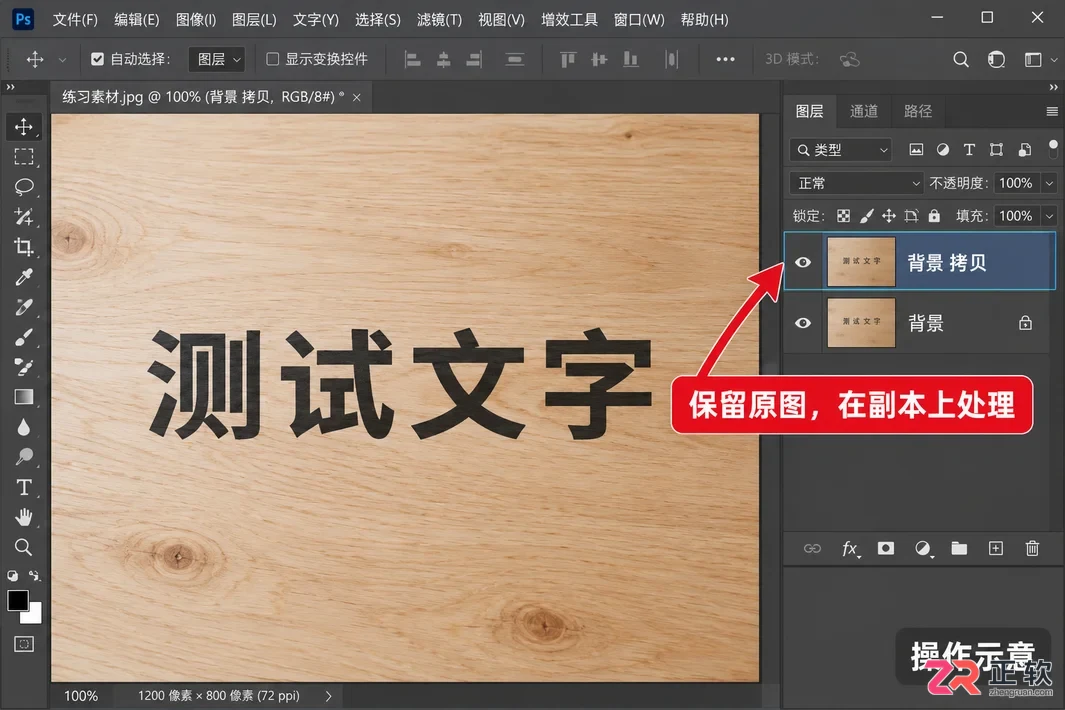Viewport: 1065px width, 710px height.
Task: Filter layers by smart object icon
Action: pos(1025,149)
